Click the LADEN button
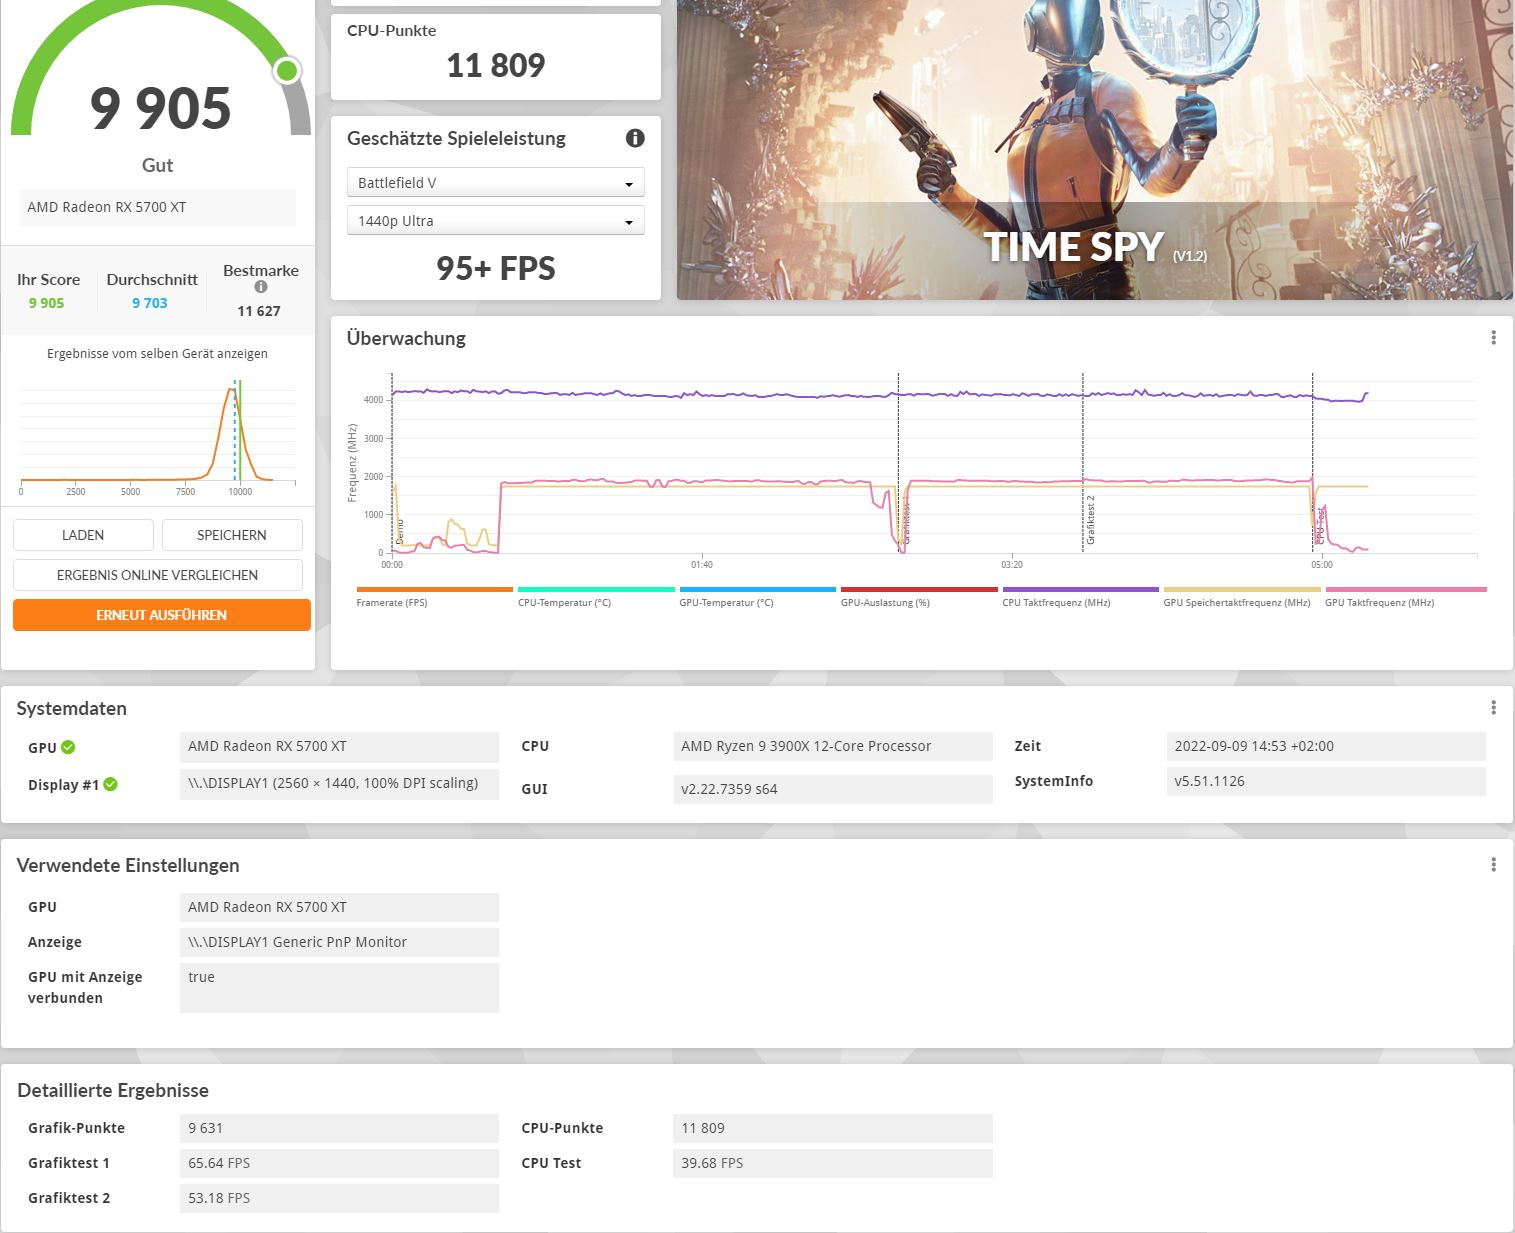The width and height of the screenshot is (1515, 1233). pos(83,535)
